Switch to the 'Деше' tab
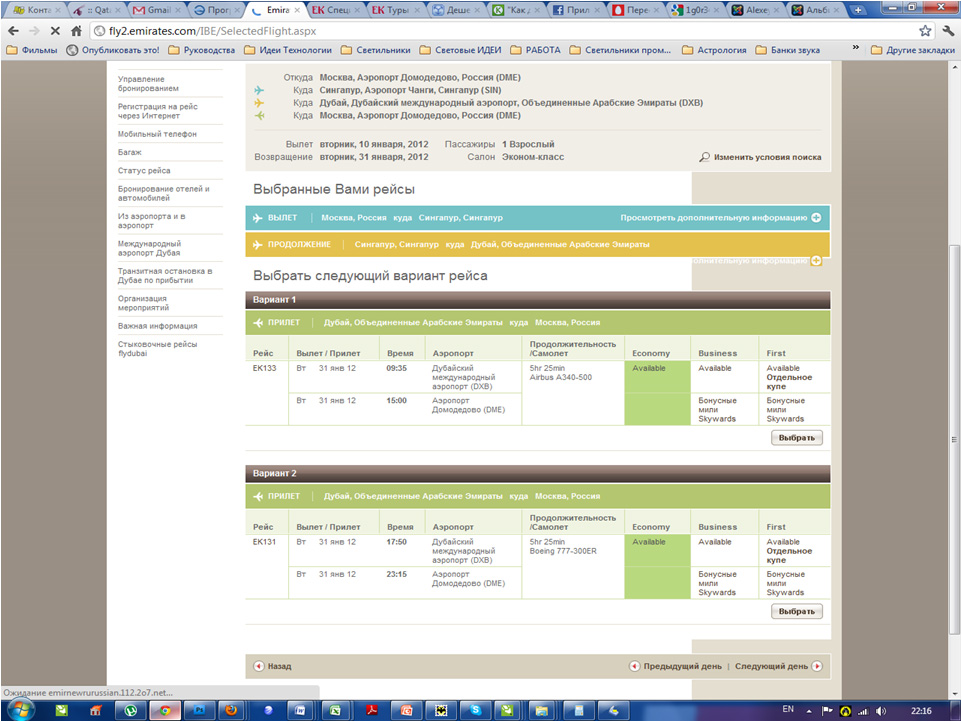This screenshot has height=722, width=962. tap(455, 10)
